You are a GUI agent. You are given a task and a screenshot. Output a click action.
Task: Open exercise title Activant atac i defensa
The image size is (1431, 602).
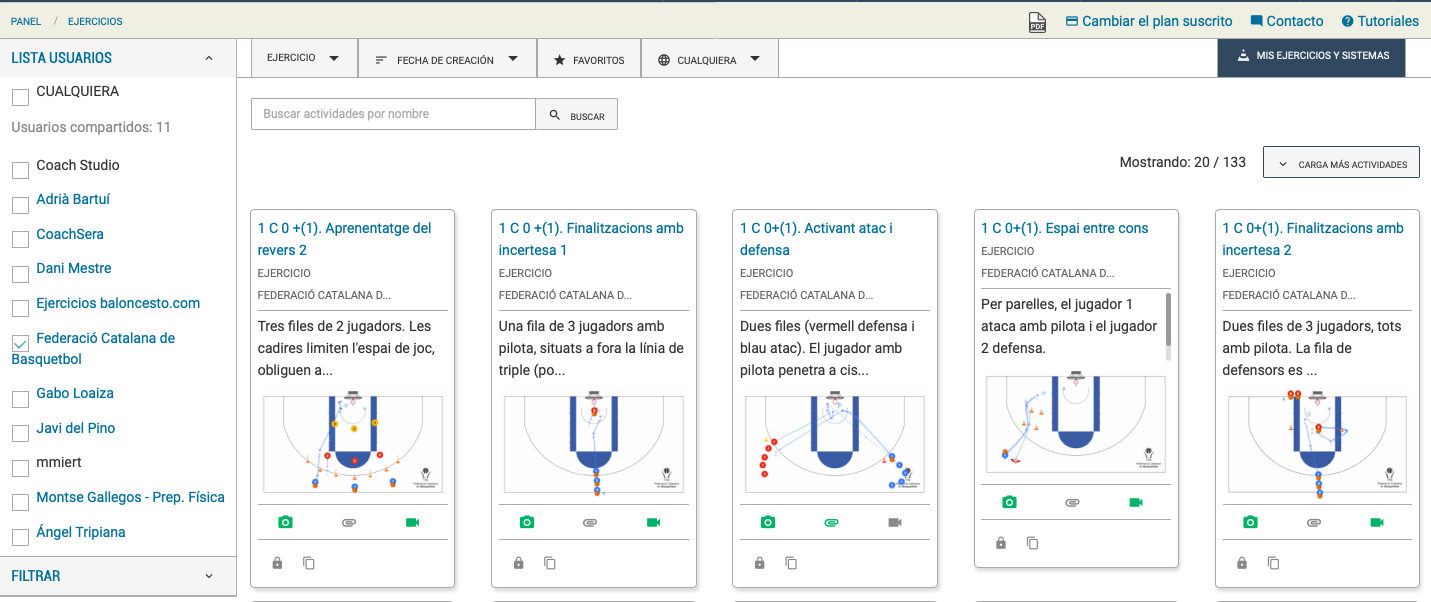[816, 239]
